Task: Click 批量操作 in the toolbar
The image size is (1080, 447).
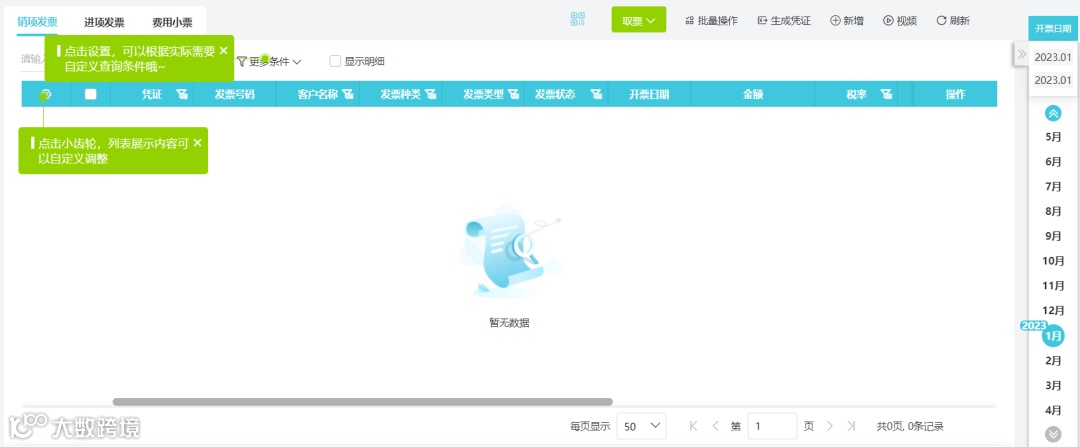Action: pos(712,21)
